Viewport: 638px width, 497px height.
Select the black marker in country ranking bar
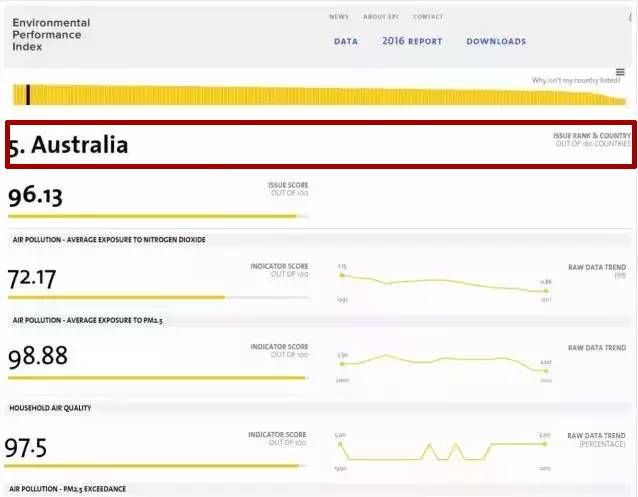click(x=28, y=95)
